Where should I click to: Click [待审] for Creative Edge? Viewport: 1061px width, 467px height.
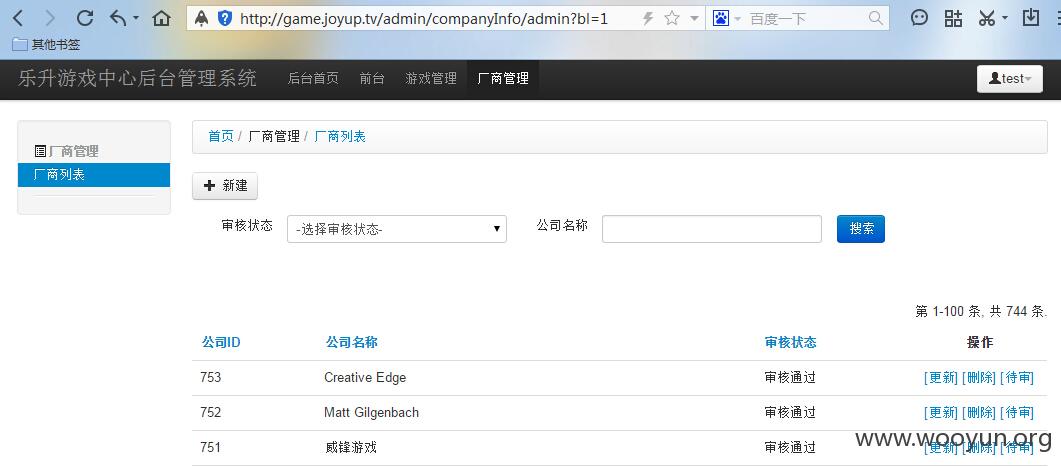1017,378
